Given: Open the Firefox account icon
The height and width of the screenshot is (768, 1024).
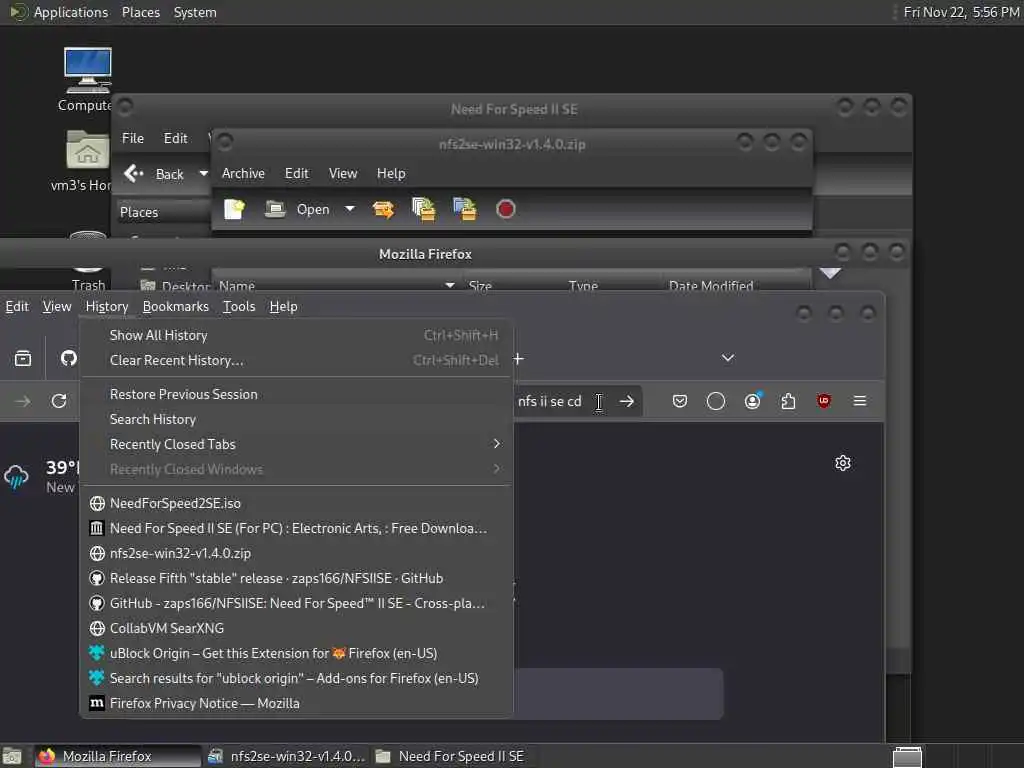Looking at the screenshot, I should coord(752,401).
